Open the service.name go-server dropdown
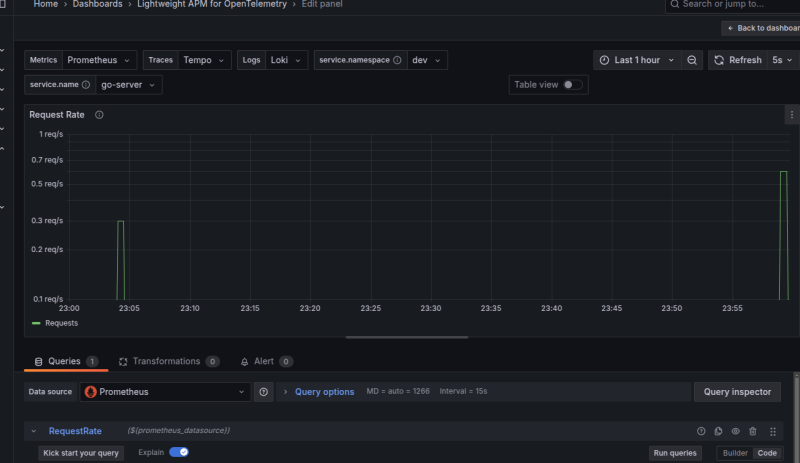Viewport: 800px width, 463px height. pyautogui.click(x=130, y=85)
